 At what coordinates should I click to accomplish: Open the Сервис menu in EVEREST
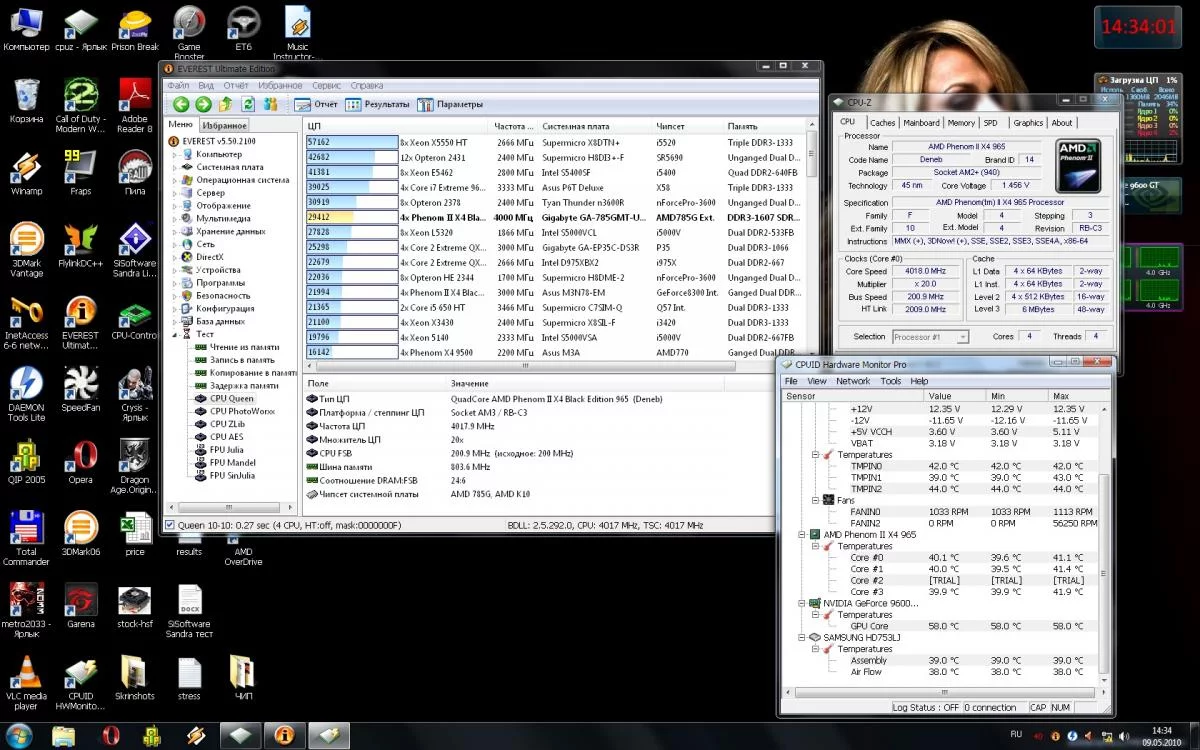point(326,86)
